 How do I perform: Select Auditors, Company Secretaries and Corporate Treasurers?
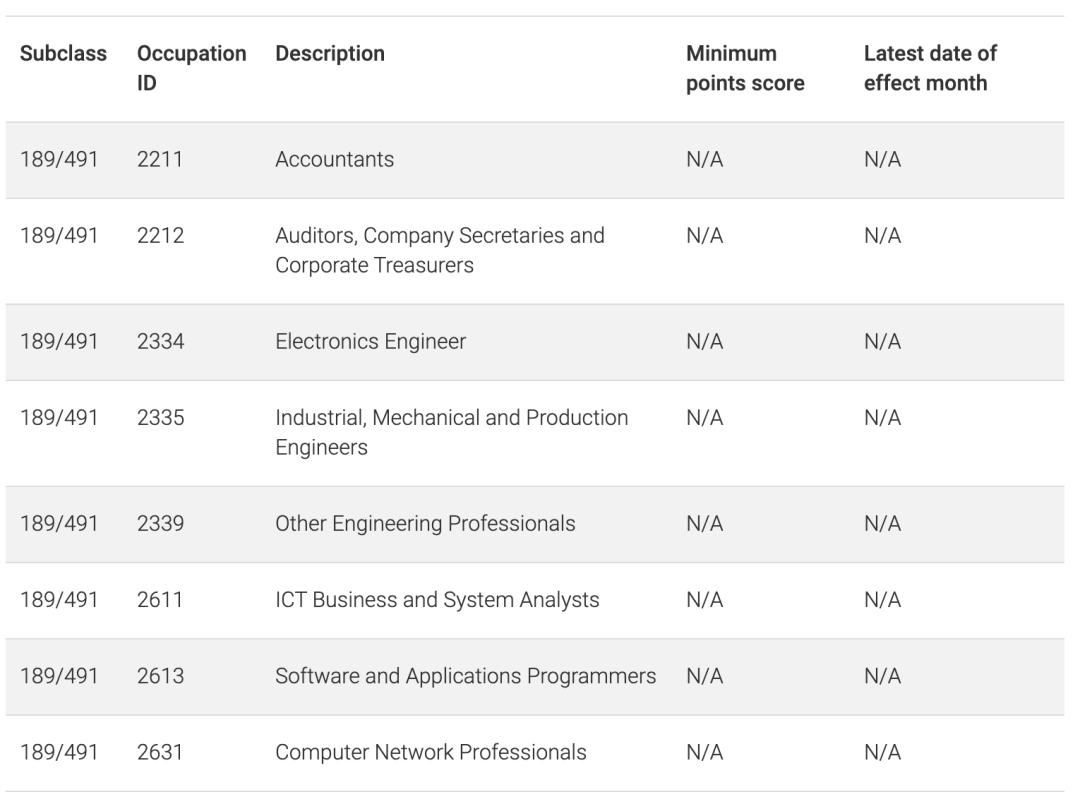click(x=440, y=250)
